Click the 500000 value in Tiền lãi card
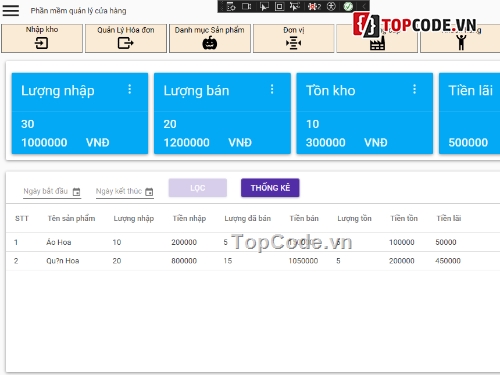This screenshot has width=500, height=375. coord(468,143)
